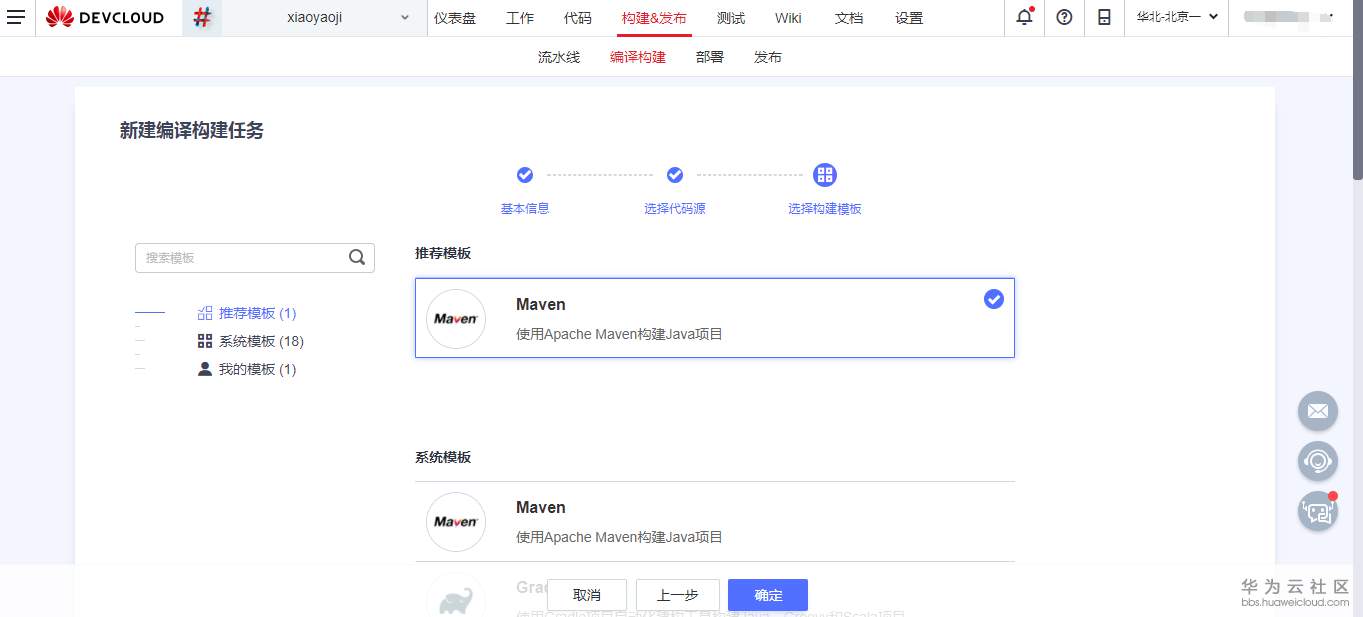This screenshot has width=1363, height=617.
Task: Open the floating chat feedback icon
Action: [x=1317, y=510]
